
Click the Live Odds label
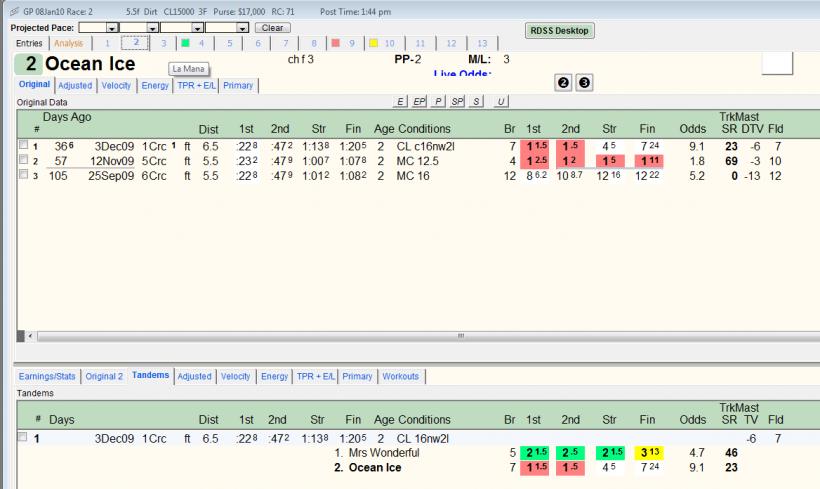[x=462, y=74]
